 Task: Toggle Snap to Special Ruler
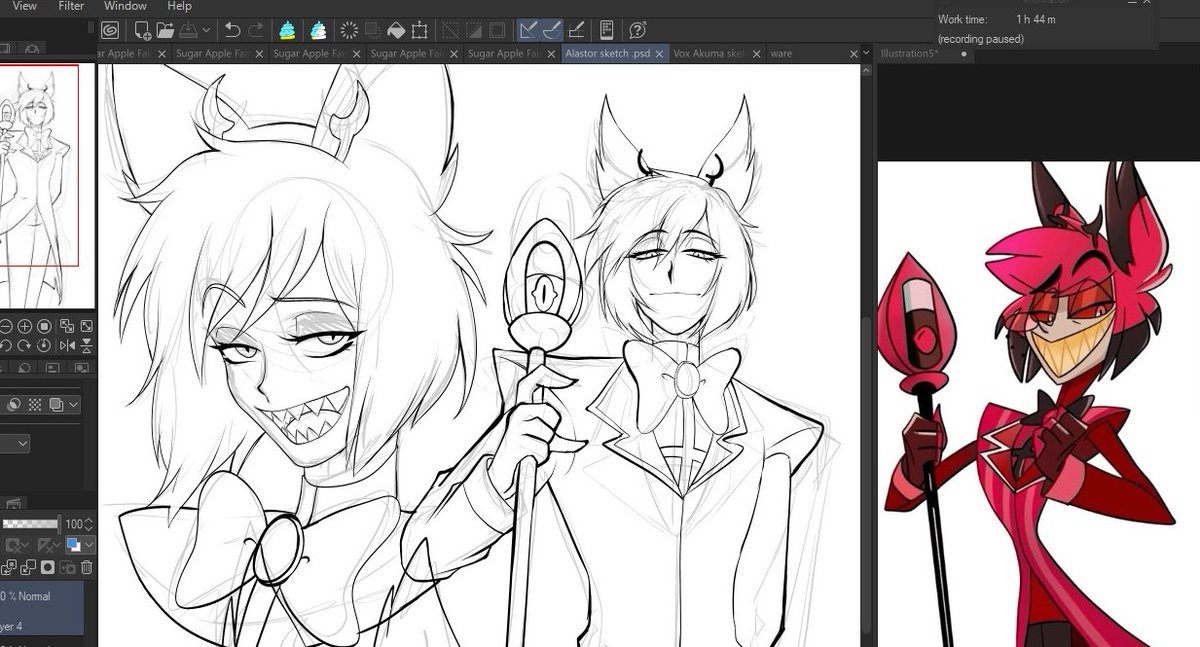tap(552, 30)
